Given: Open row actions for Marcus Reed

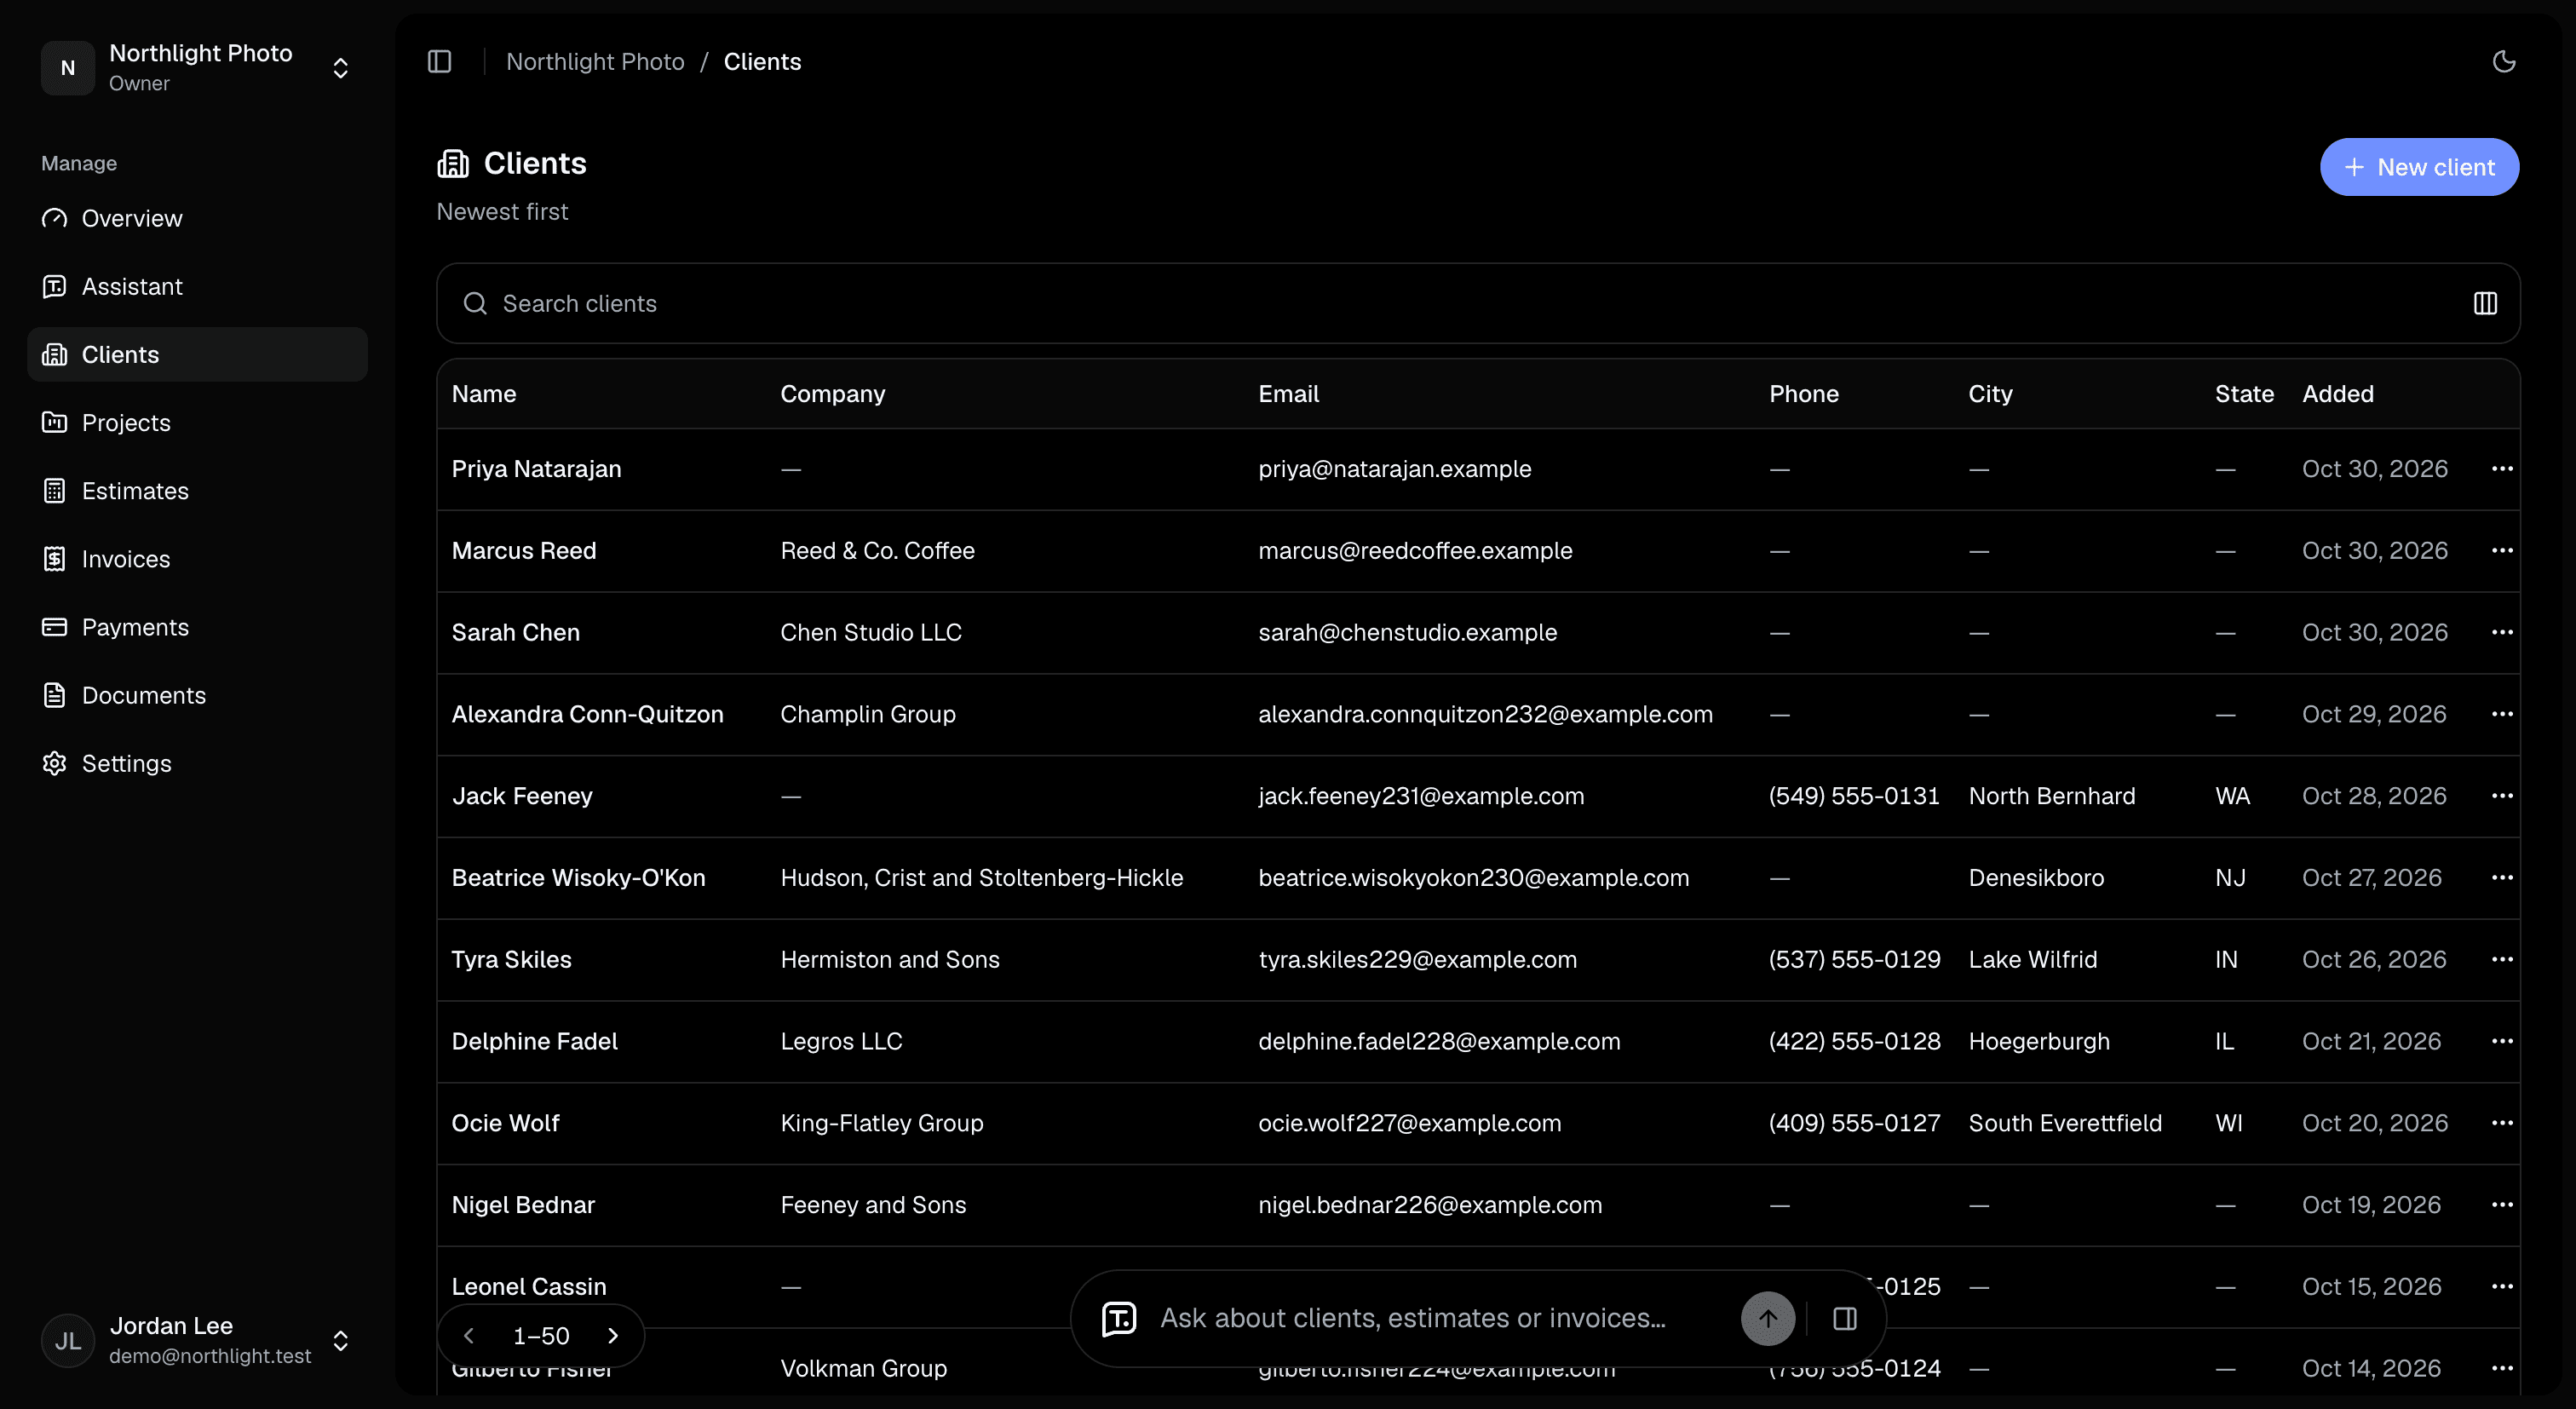Looking at the screenshot, I should pos(2502,551).
